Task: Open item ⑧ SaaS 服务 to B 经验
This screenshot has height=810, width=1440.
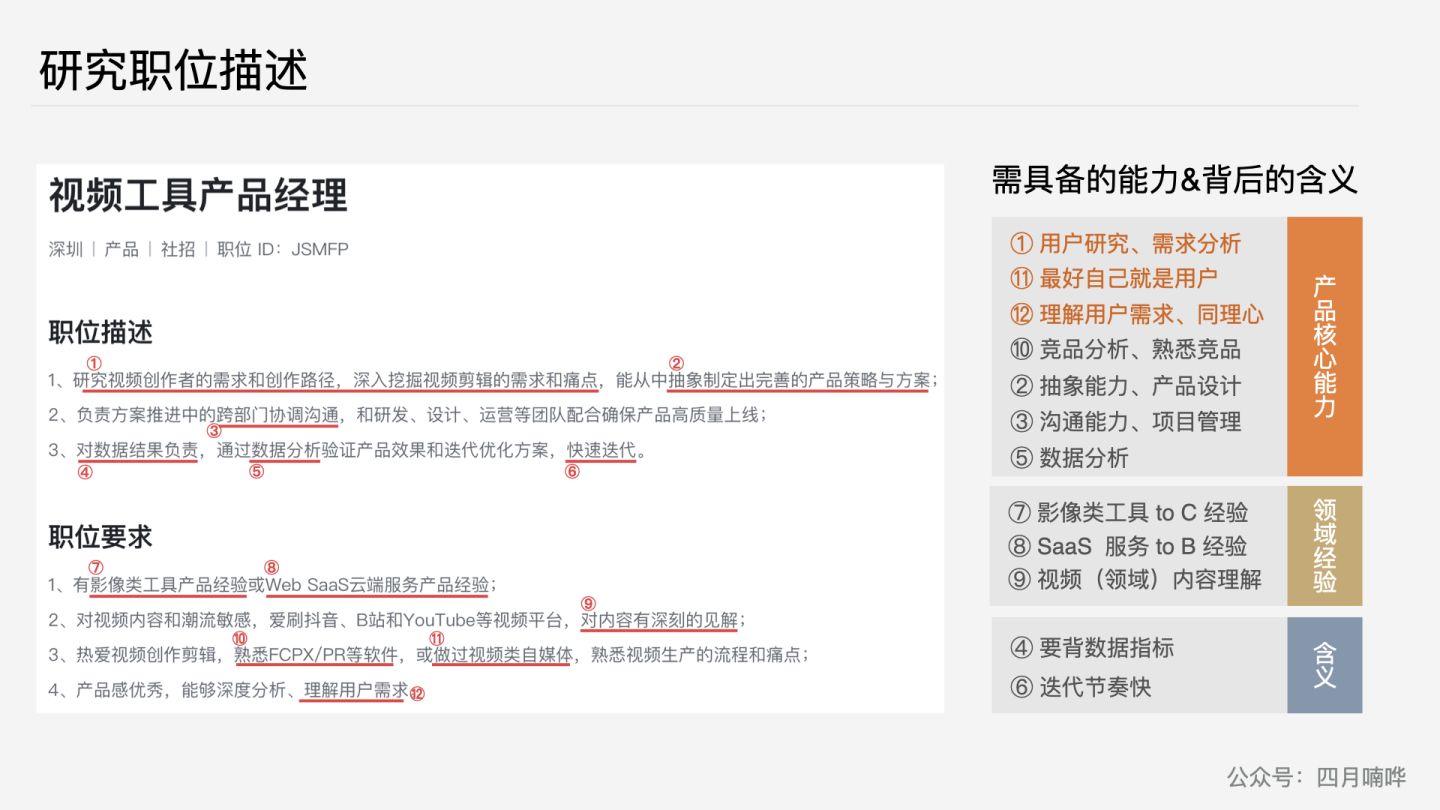Action: tap(1130, 547)
